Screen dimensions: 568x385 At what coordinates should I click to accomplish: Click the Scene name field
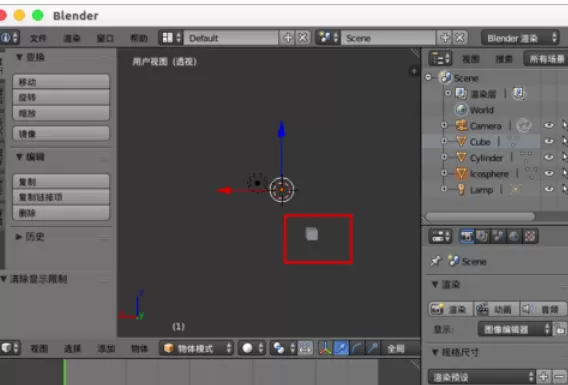tap(388, 38)
